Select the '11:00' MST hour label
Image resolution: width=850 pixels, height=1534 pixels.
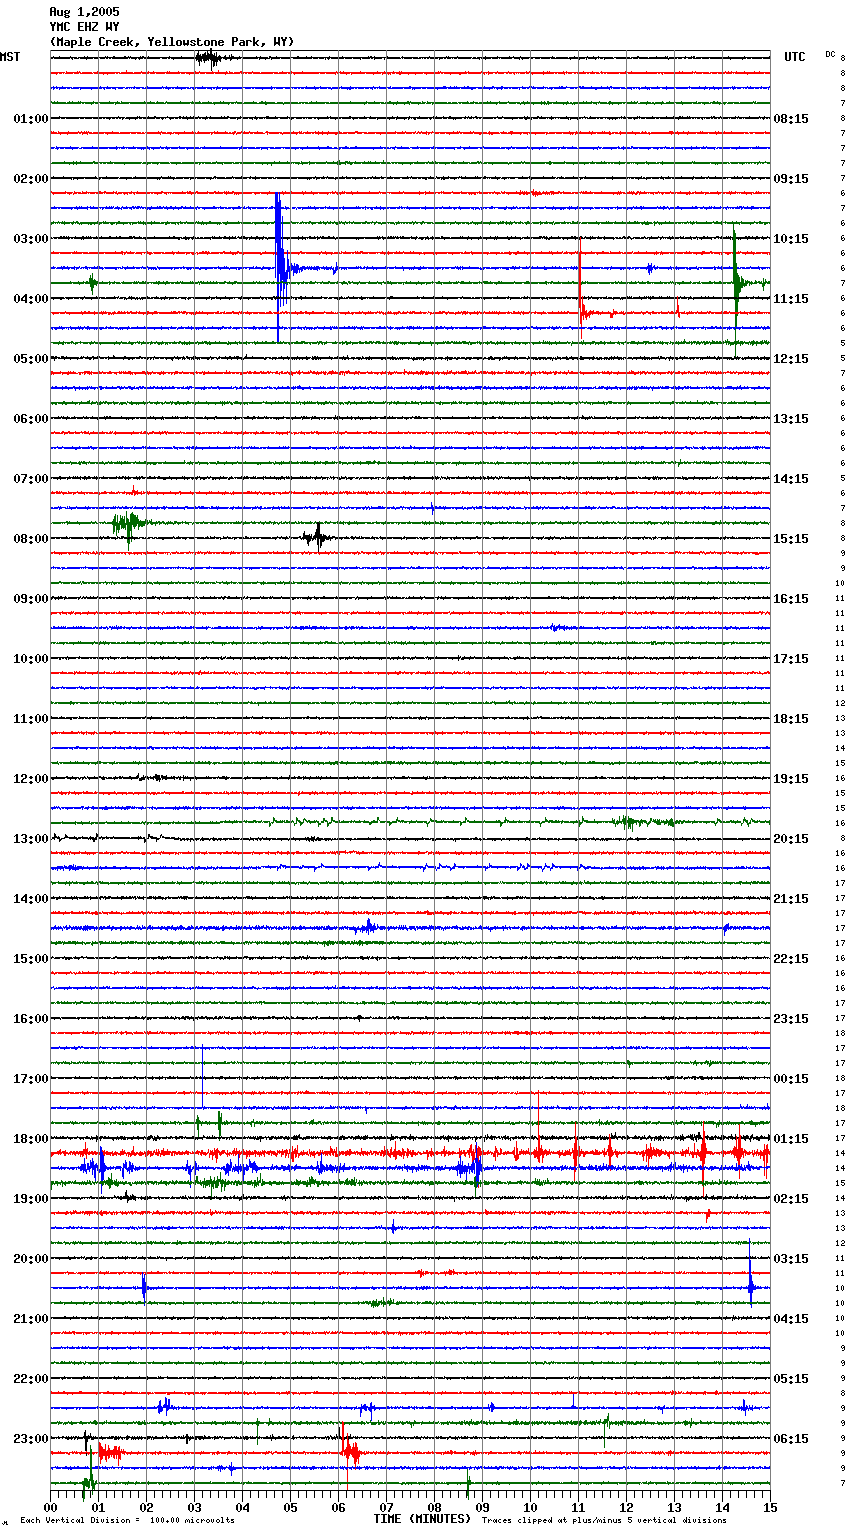pyautogui.click(x=31, y=719)
